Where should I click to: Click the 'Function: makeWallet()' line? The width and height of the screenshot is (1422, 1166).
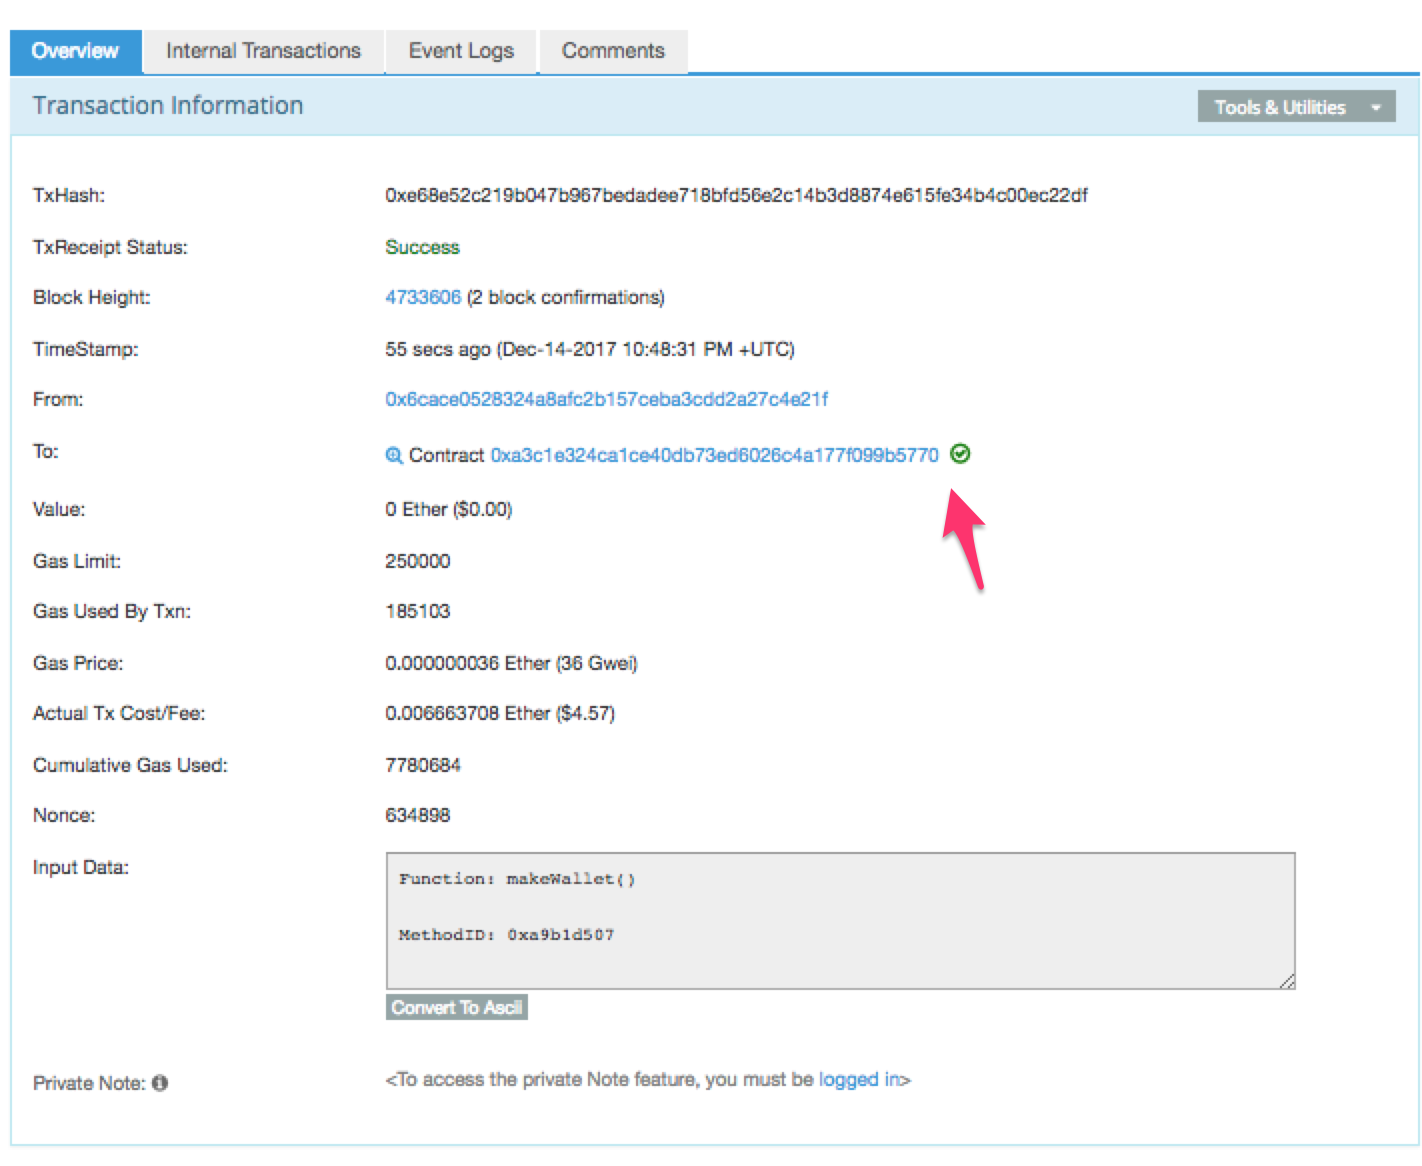point(517,879)
